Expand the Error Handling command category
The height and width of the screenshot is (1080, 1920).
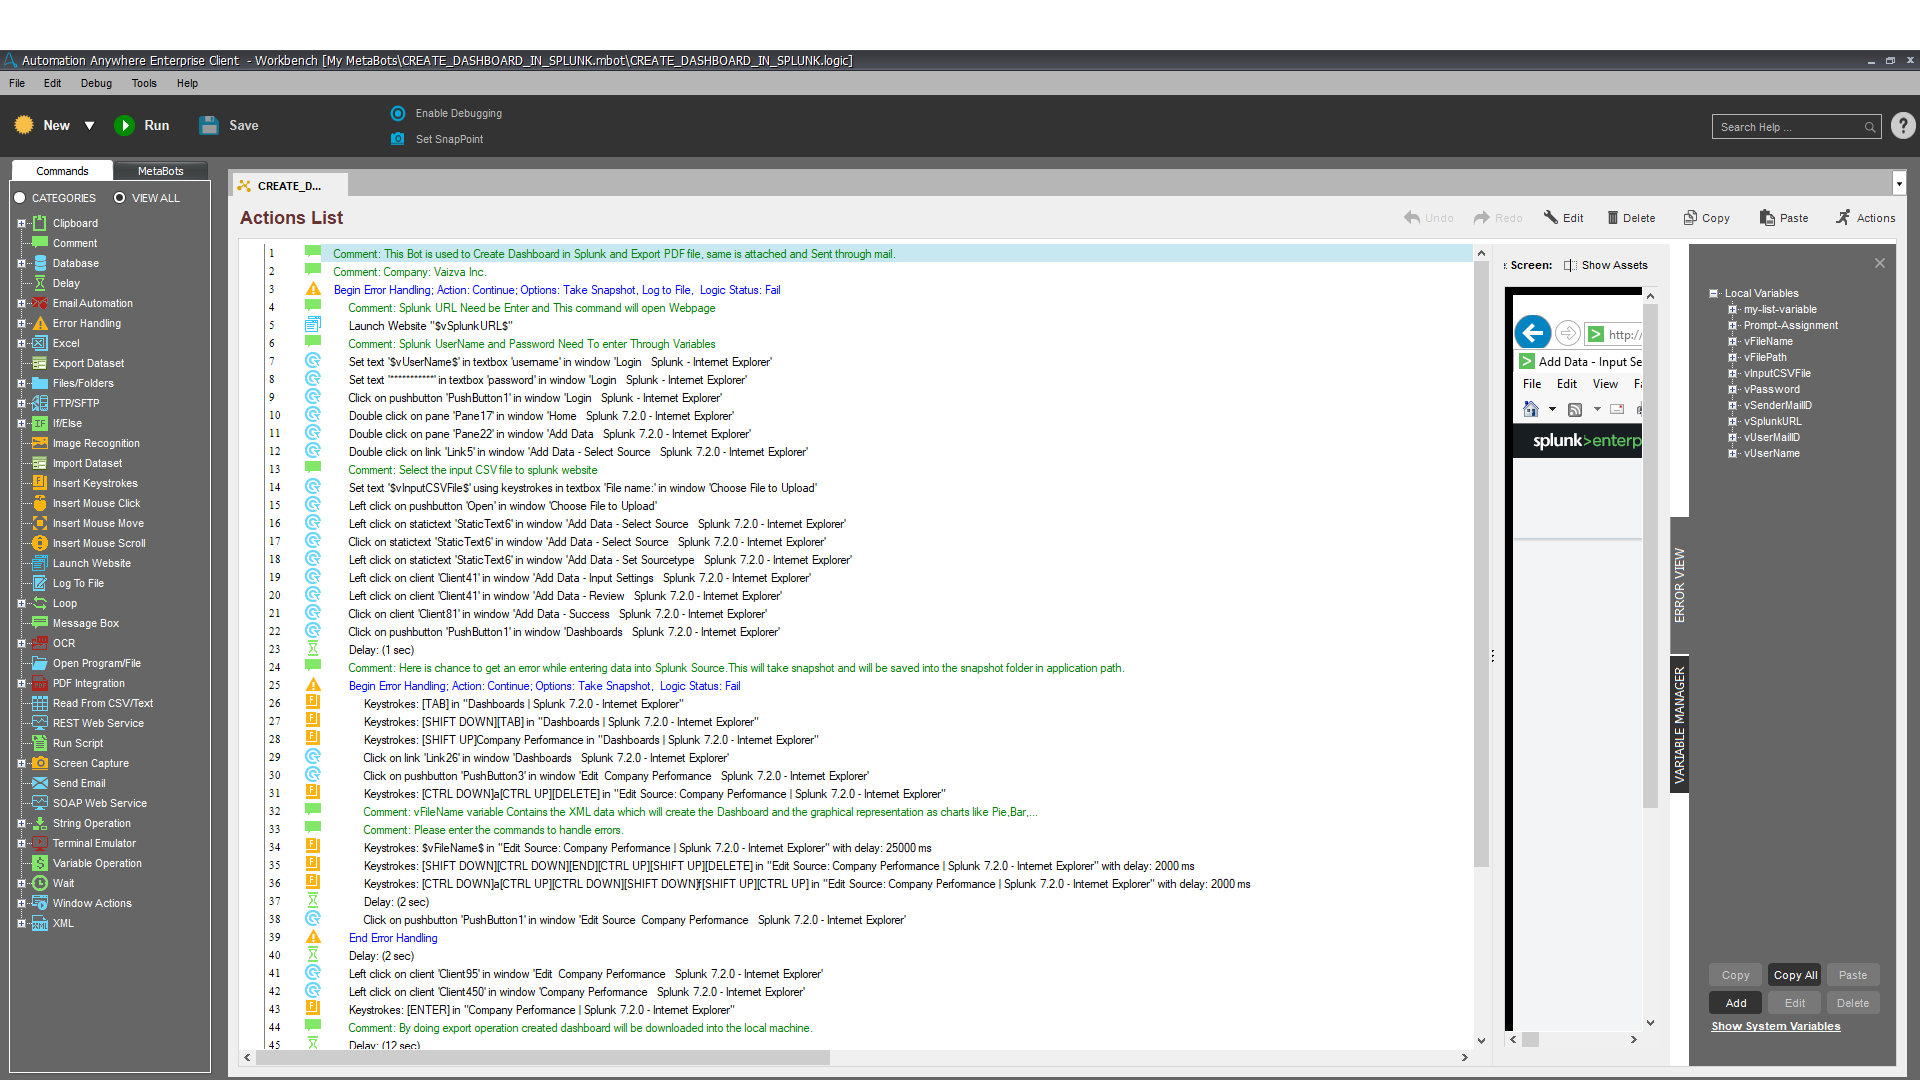(x=21, y=324)
